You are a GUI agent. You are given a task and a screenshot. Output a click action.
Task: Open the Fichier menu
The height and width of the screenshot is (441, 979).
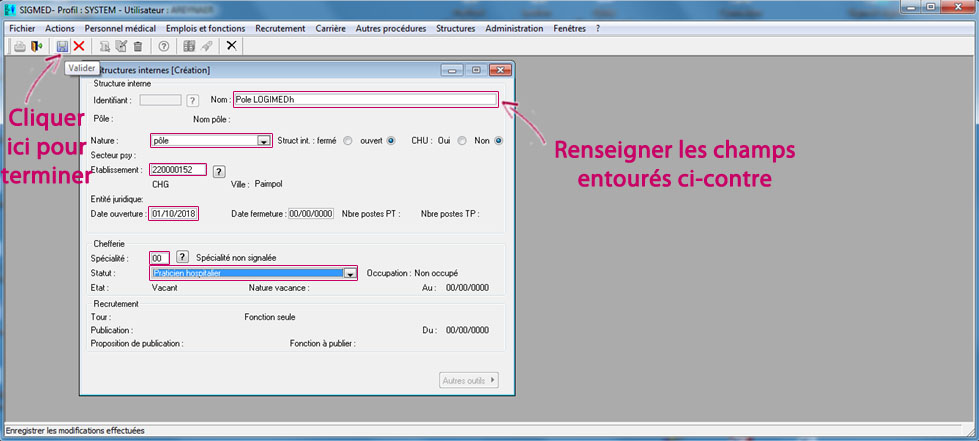[x=22, y=28]
